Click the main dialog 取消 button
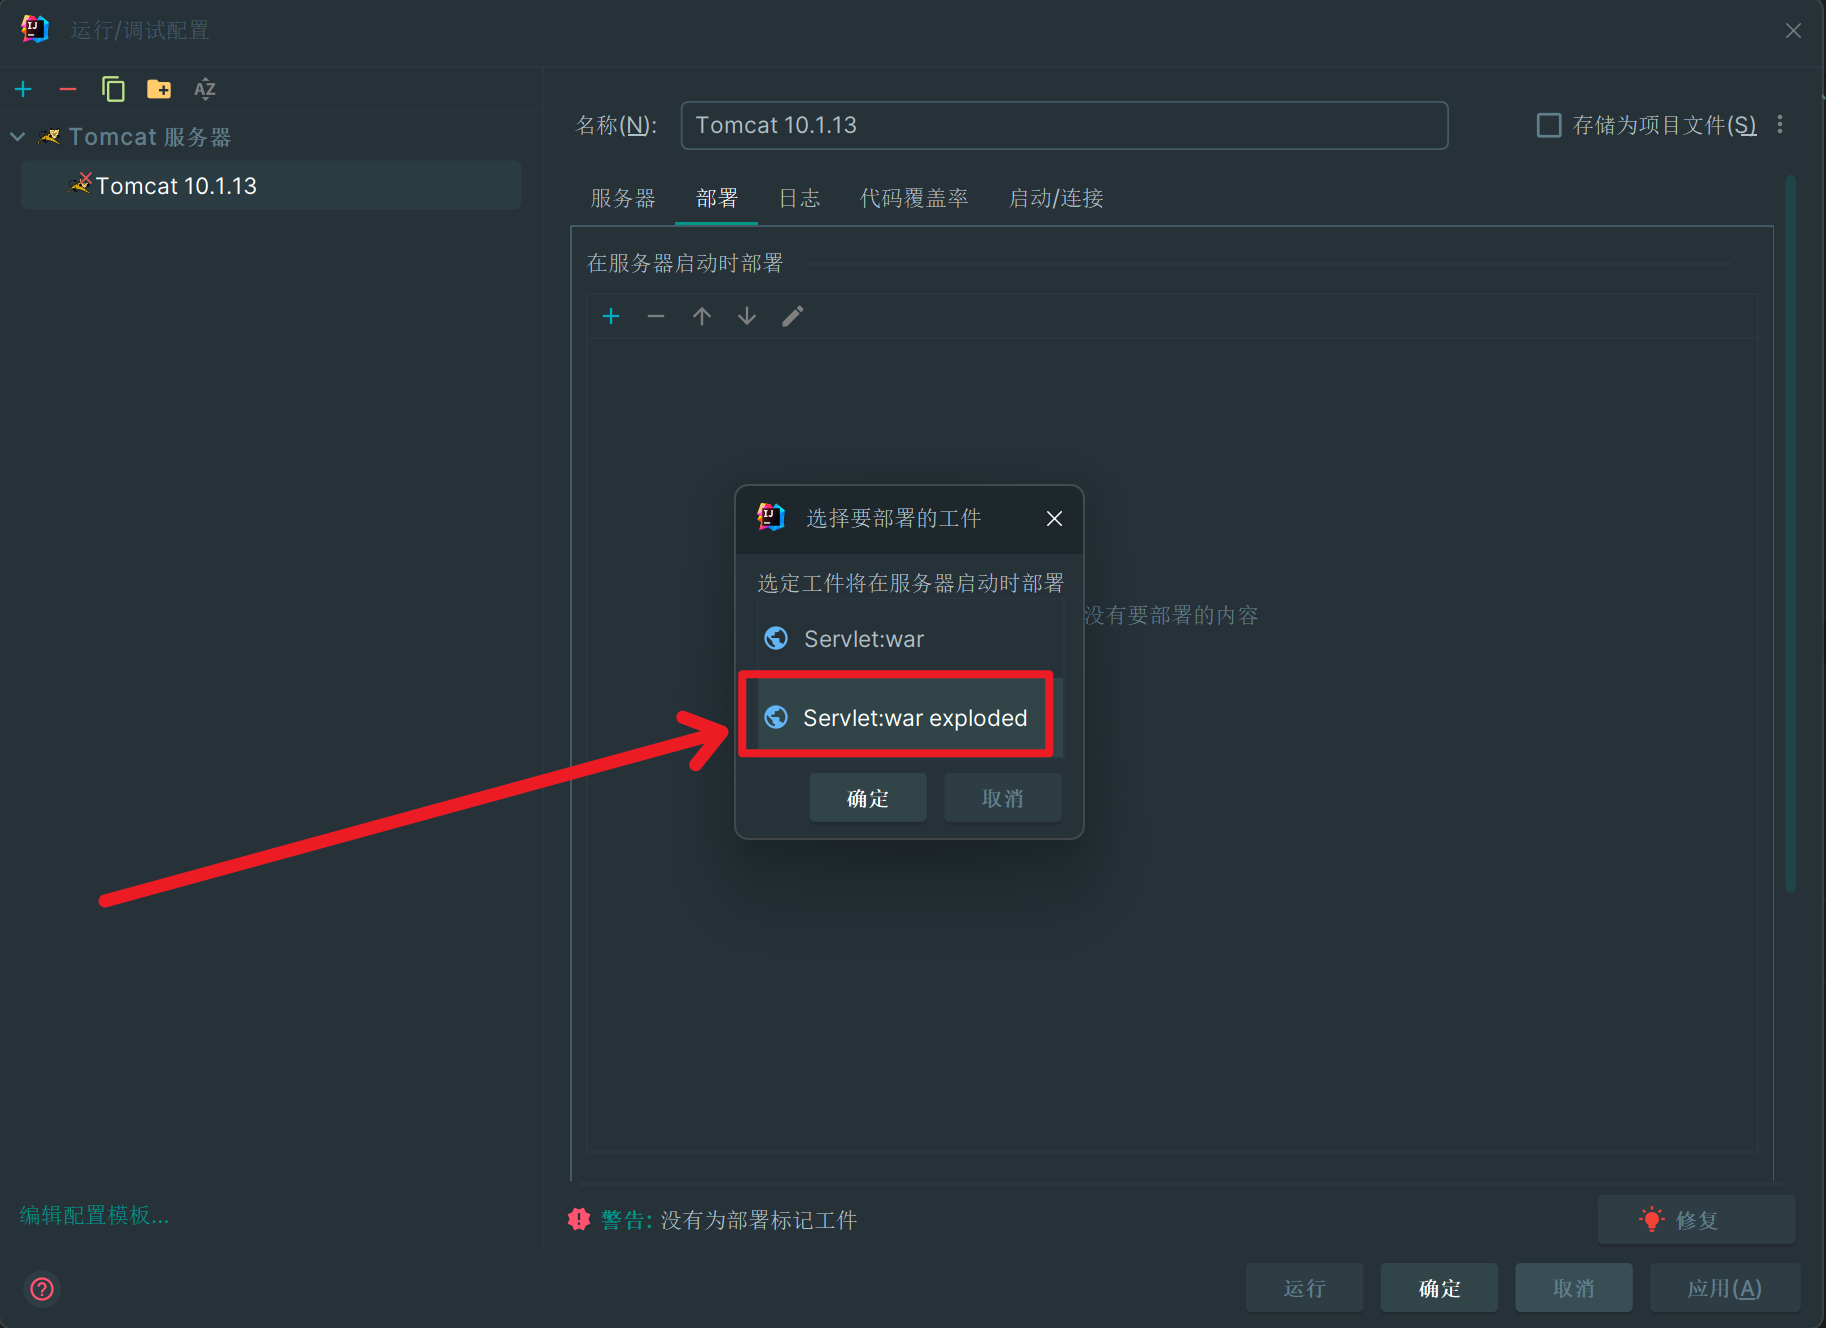Image resolution: width=1826 pixels, height=1328 pixels. (x=1574, y=1288)
